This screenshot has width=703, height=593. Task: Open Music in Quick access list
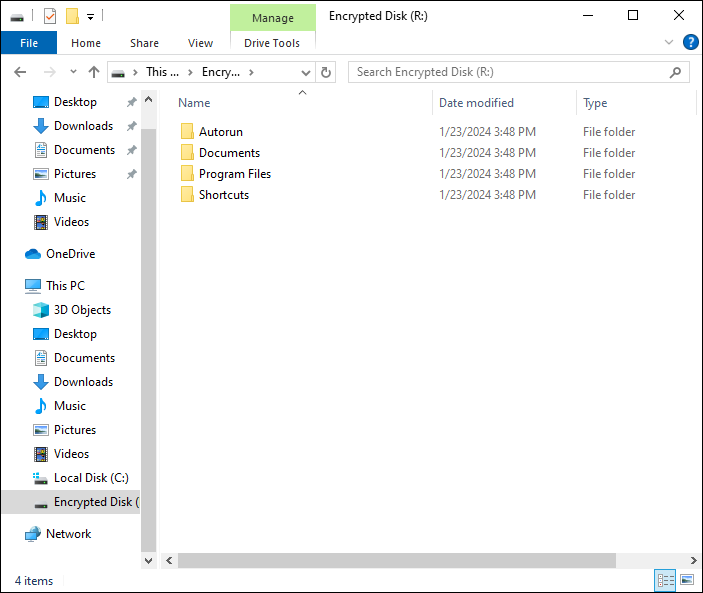(x=69, y=198)
